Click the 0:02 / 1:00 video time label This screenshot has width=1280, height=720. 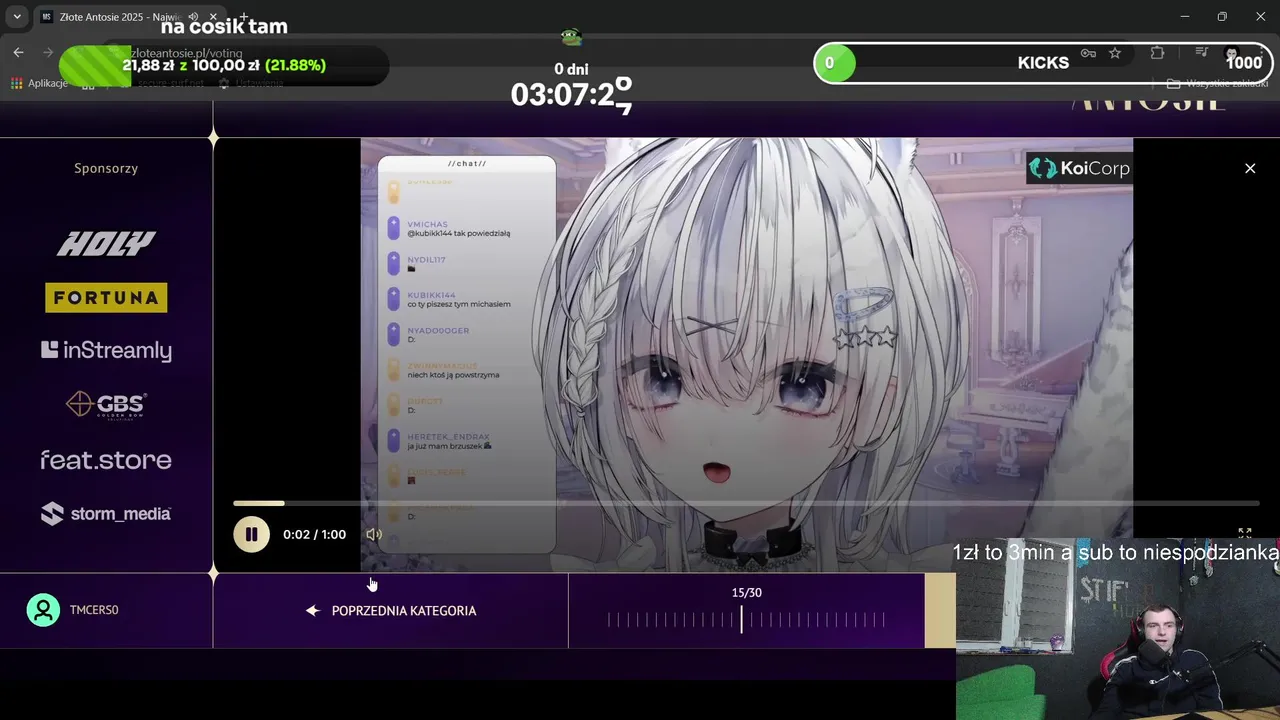[314, 534]
